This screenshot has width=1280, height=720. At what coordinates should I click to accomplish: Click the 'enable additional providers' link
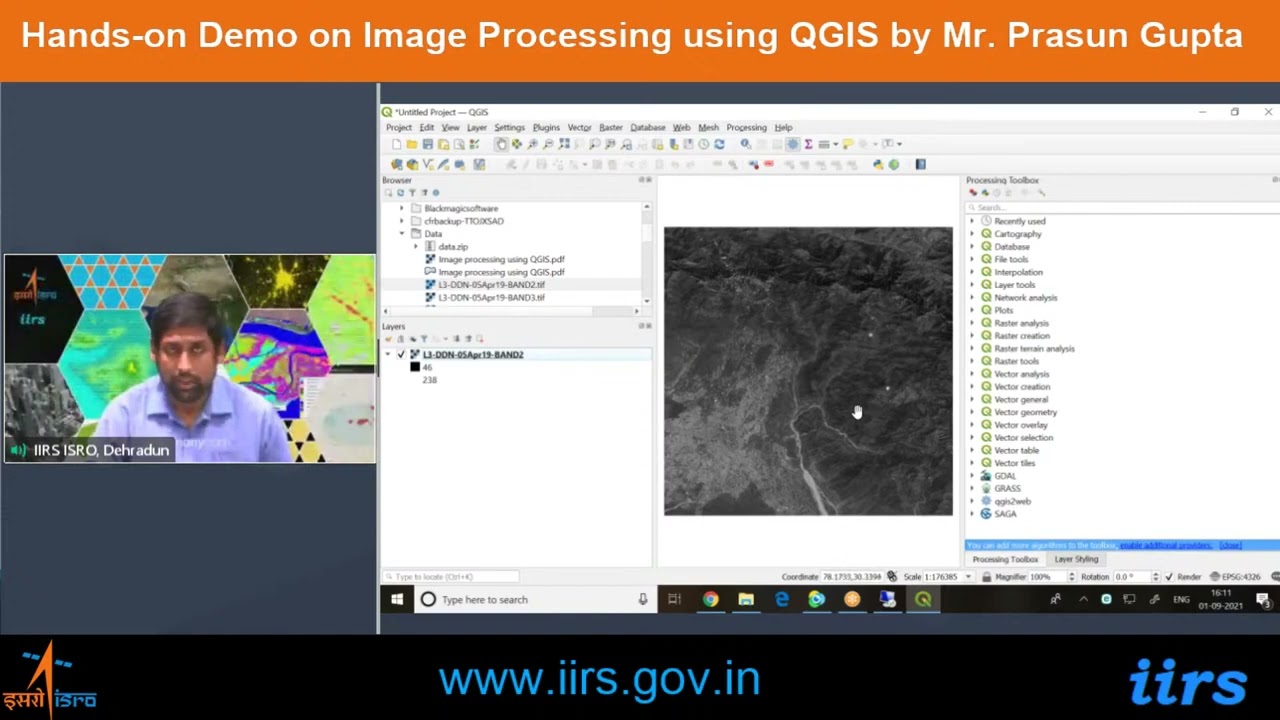point(1166,546)
